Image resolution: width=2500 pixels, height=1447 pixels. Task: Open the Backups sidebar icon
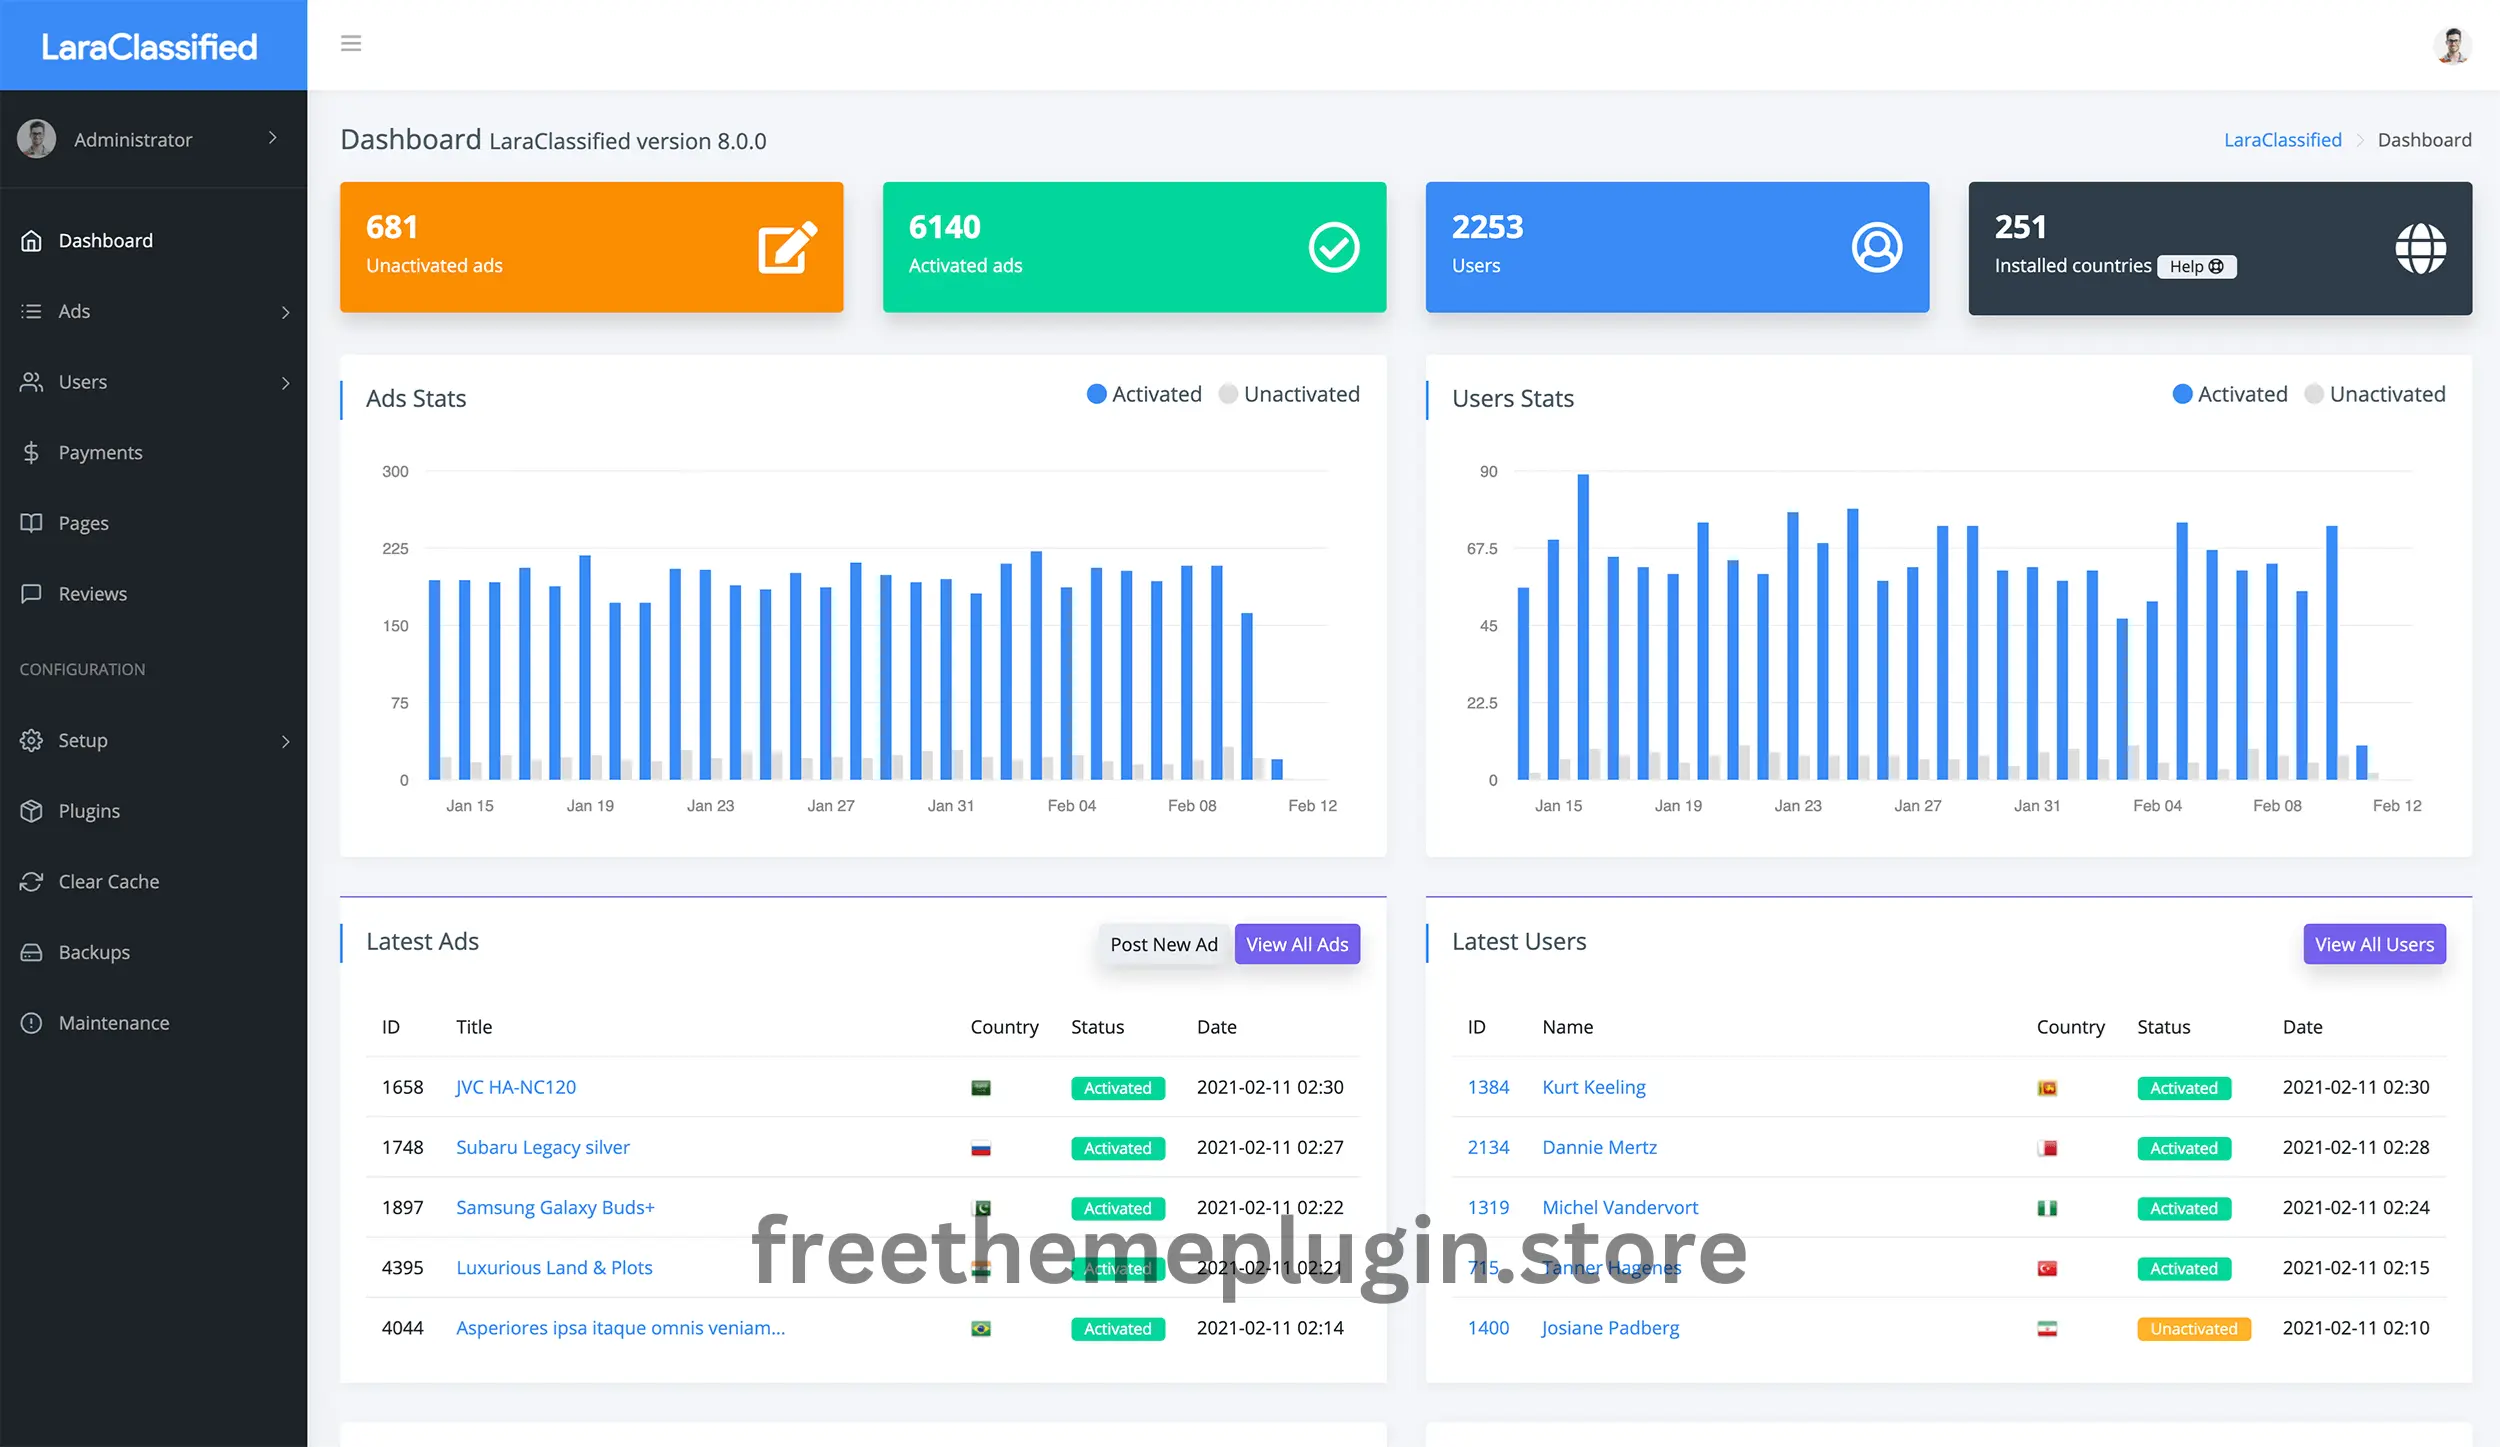coord(31,951)
